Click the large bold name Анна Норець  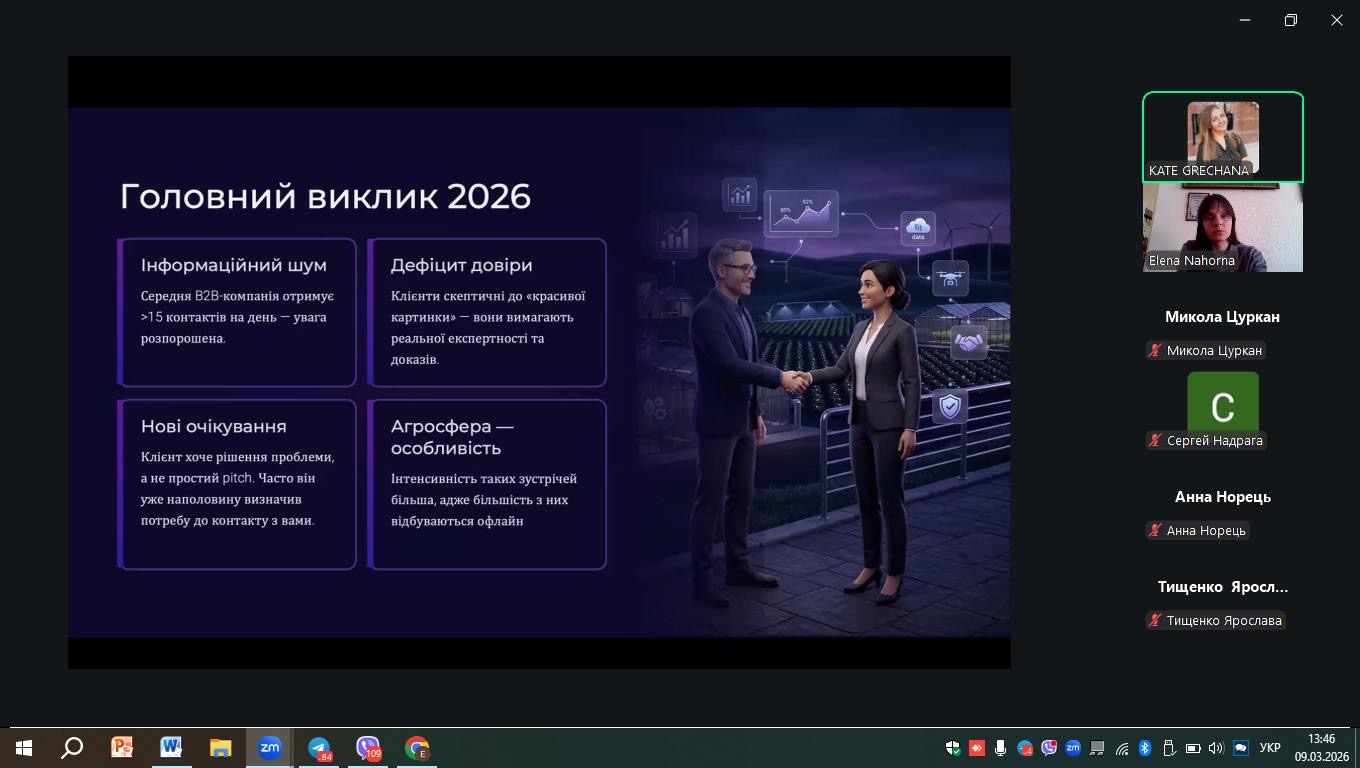coord(1223,496)
